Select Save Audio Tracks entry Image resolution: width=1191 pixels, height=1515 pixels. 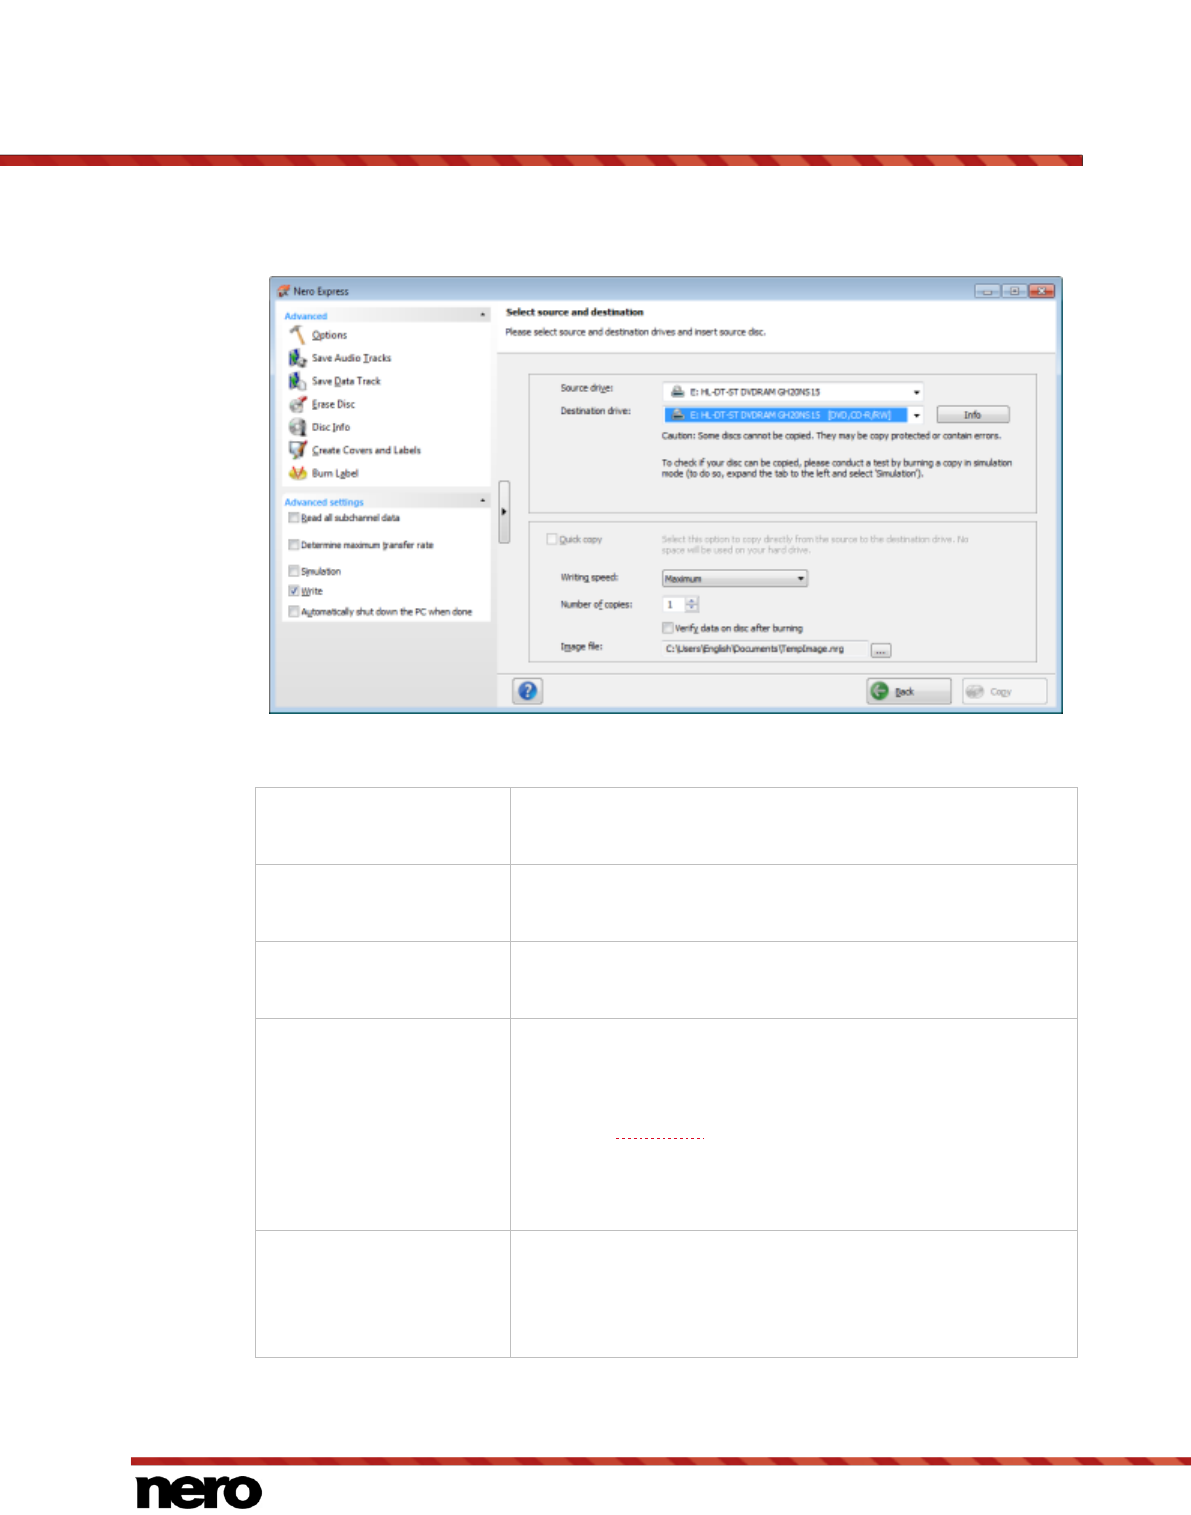click(351, 358)
